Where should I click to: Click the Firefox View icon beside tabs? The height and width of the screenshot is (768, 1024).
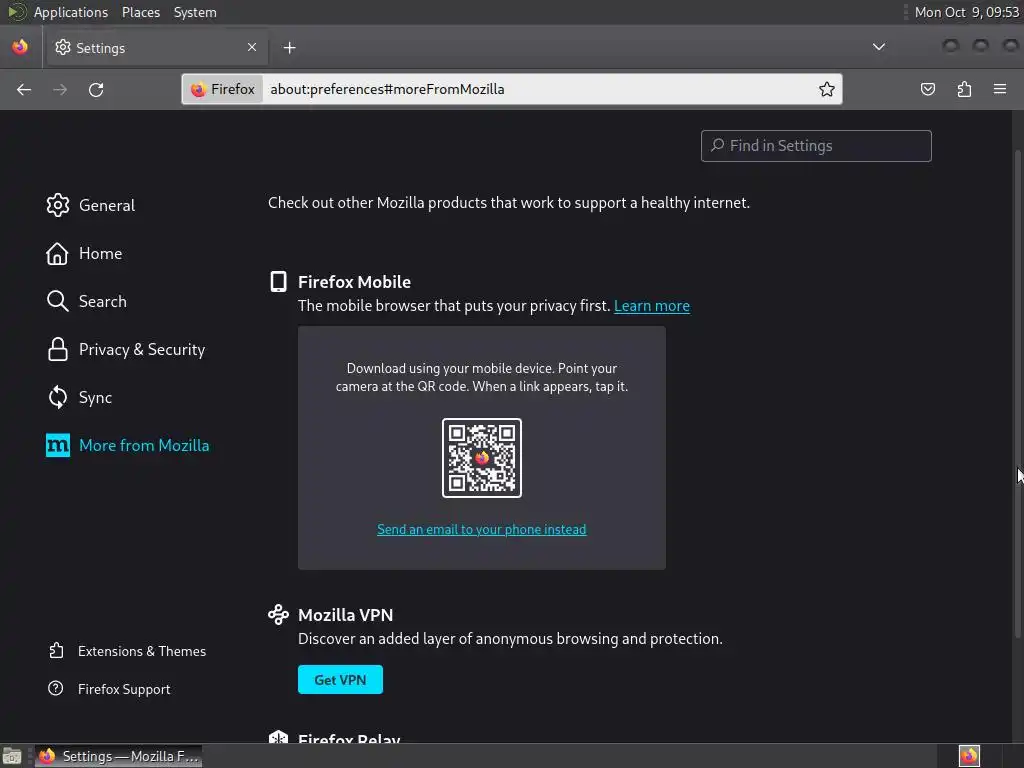(20, 47)
